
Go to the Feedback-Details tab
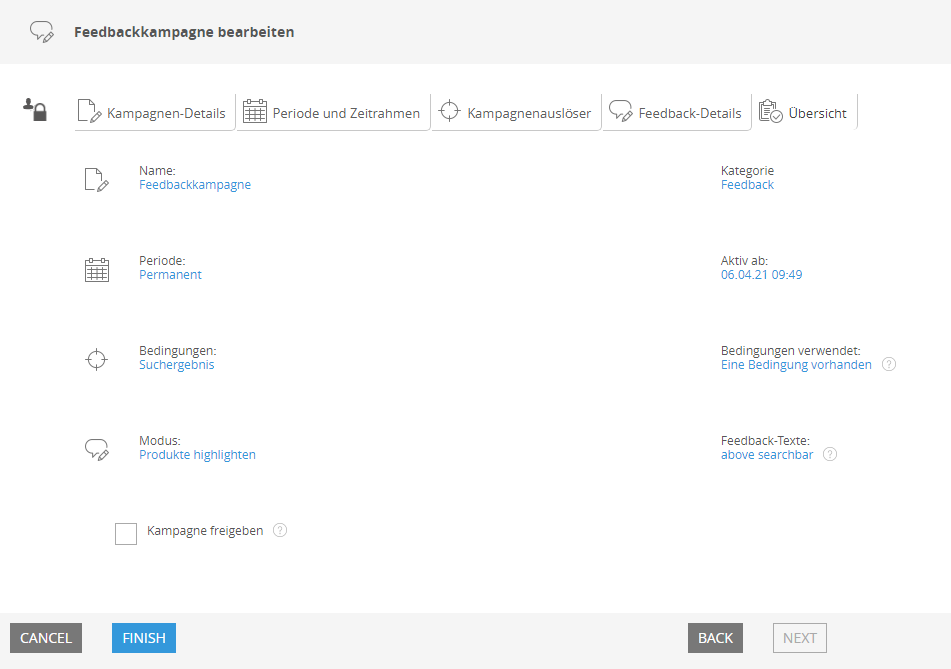click(676, 112)
